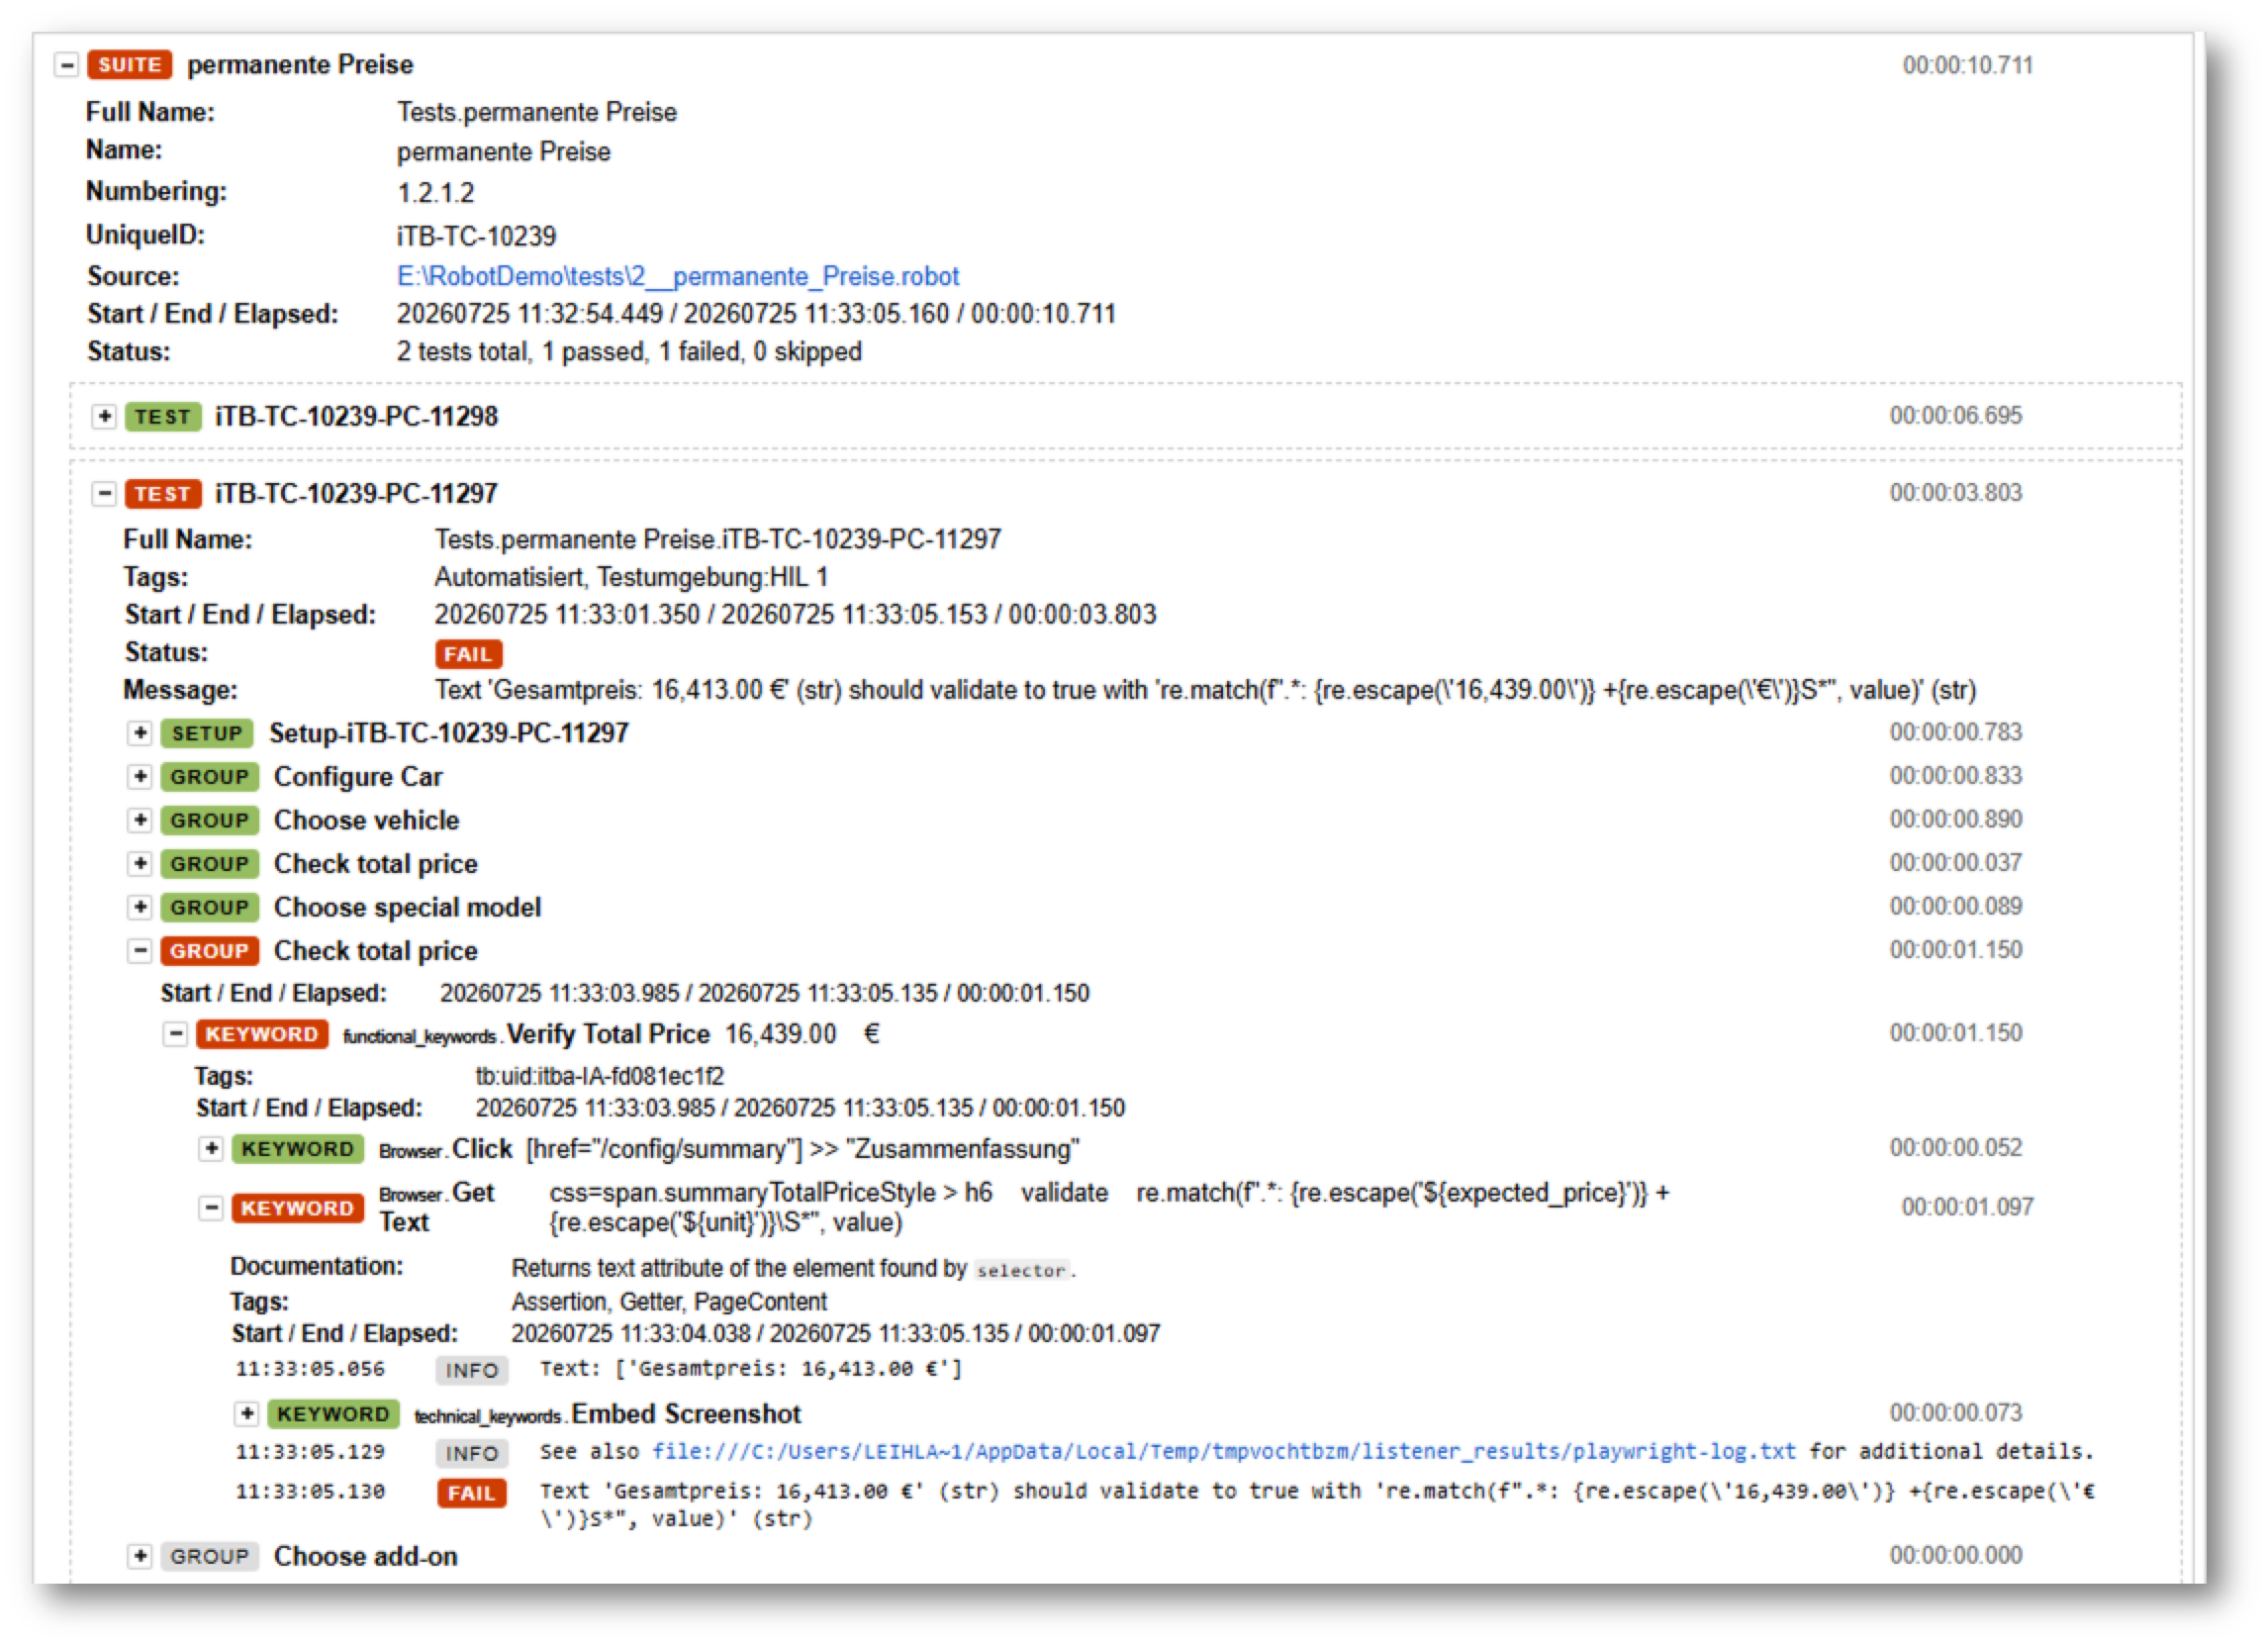Viewport: 2268px width, 1645px height.
Task: Collapse test iTB-TC-10239-PC-11297
Action: click(x=104, y=493)
